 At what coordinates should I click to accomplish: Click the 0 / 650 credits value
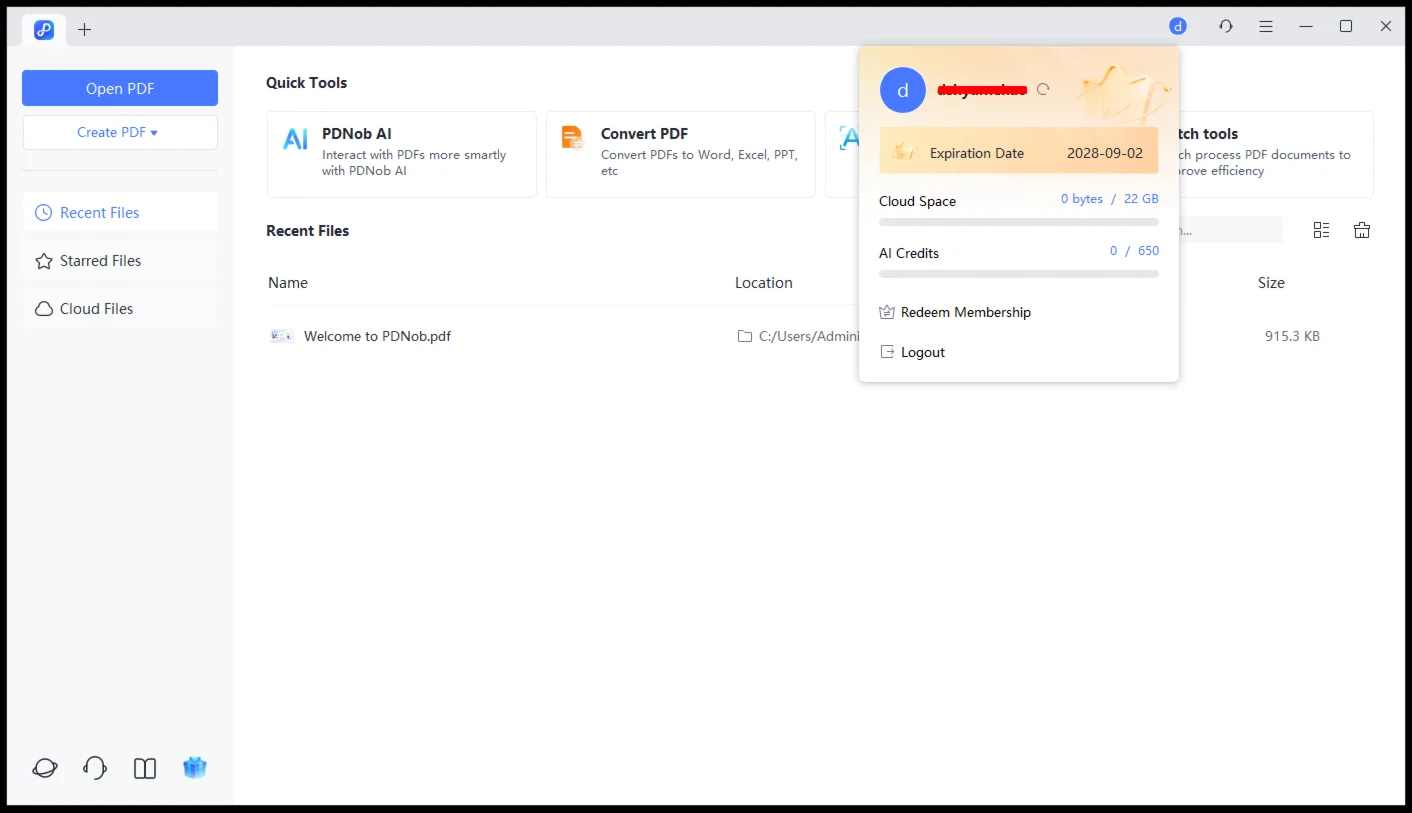(1134, 251)
